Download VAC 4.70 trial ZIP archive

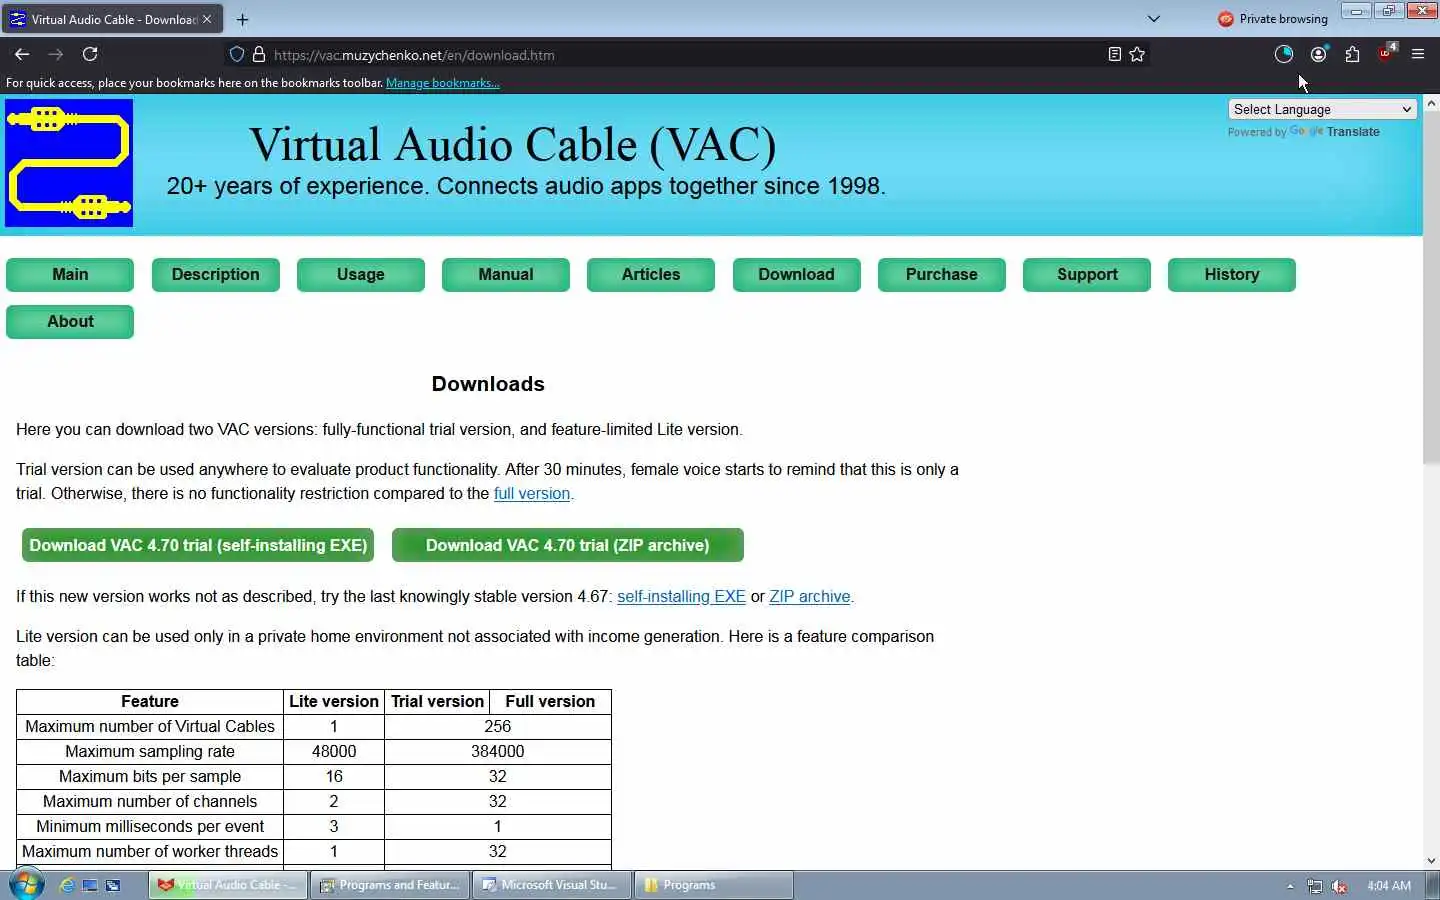pyautogui.click(x=568, y=545)
